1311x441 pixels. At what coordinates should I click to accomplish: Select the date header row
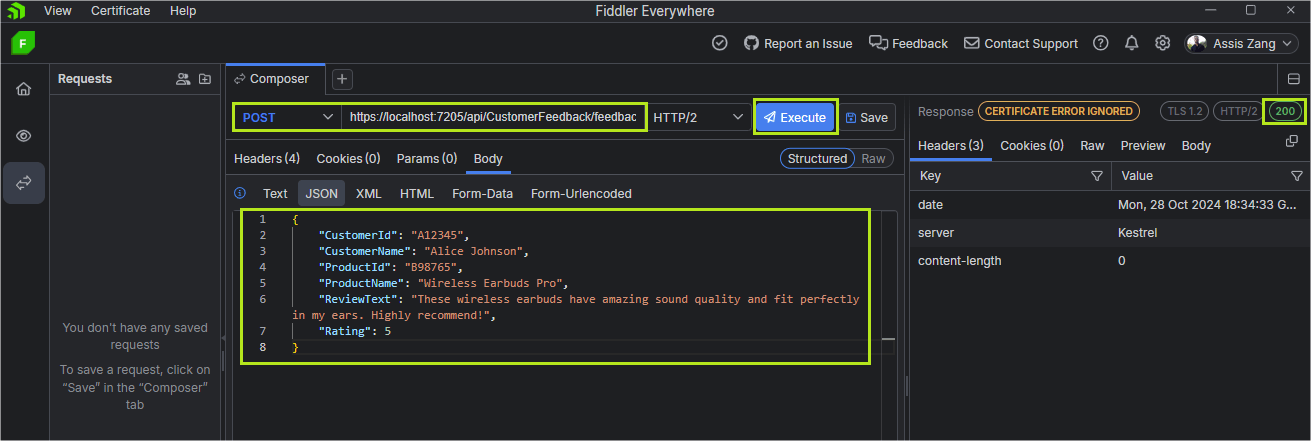point(1110,204)
